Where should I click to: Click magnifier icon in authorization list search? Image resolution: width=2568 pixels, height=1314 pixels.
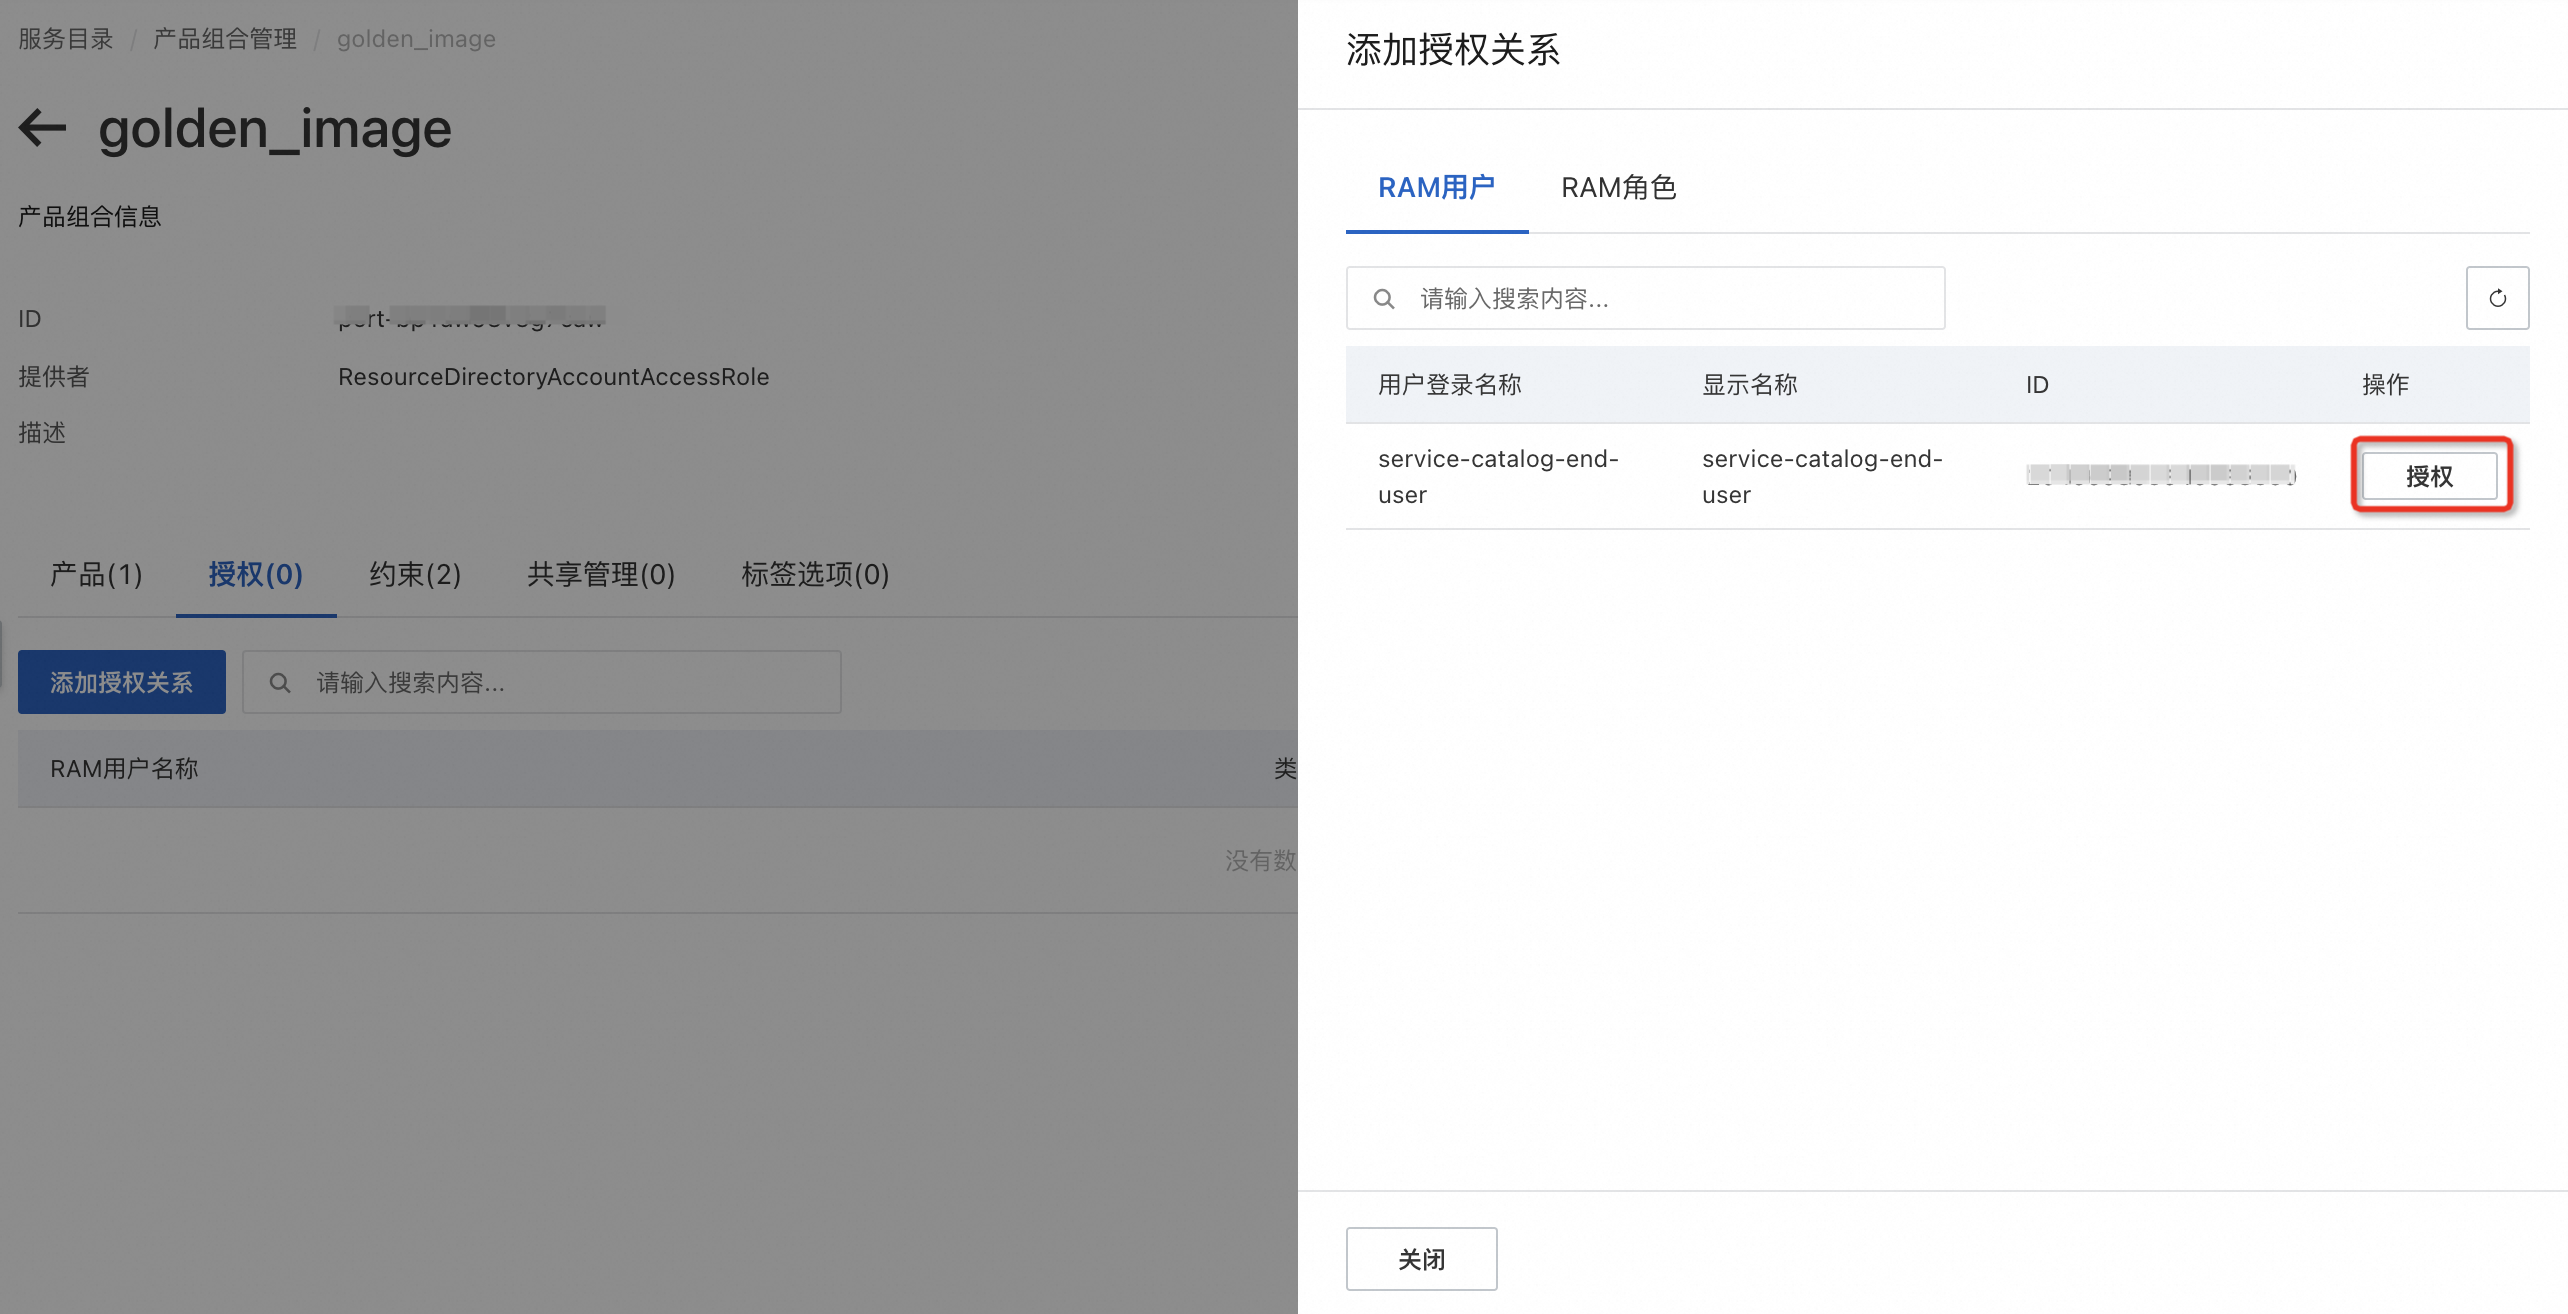click(280, 683)
